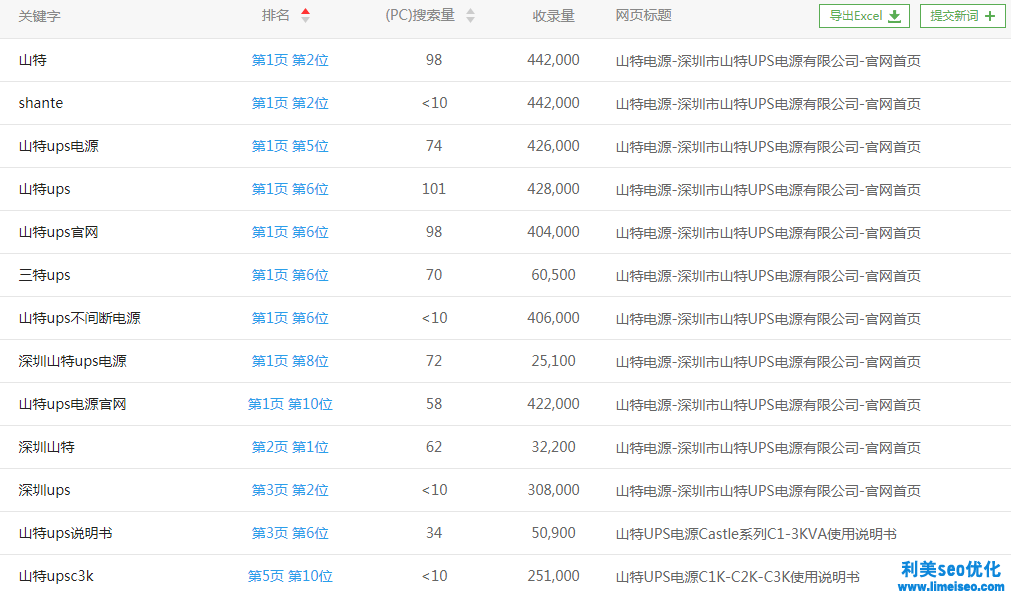Click search volume value 58
Screen dimensions: 1011x597
point(434,404)
